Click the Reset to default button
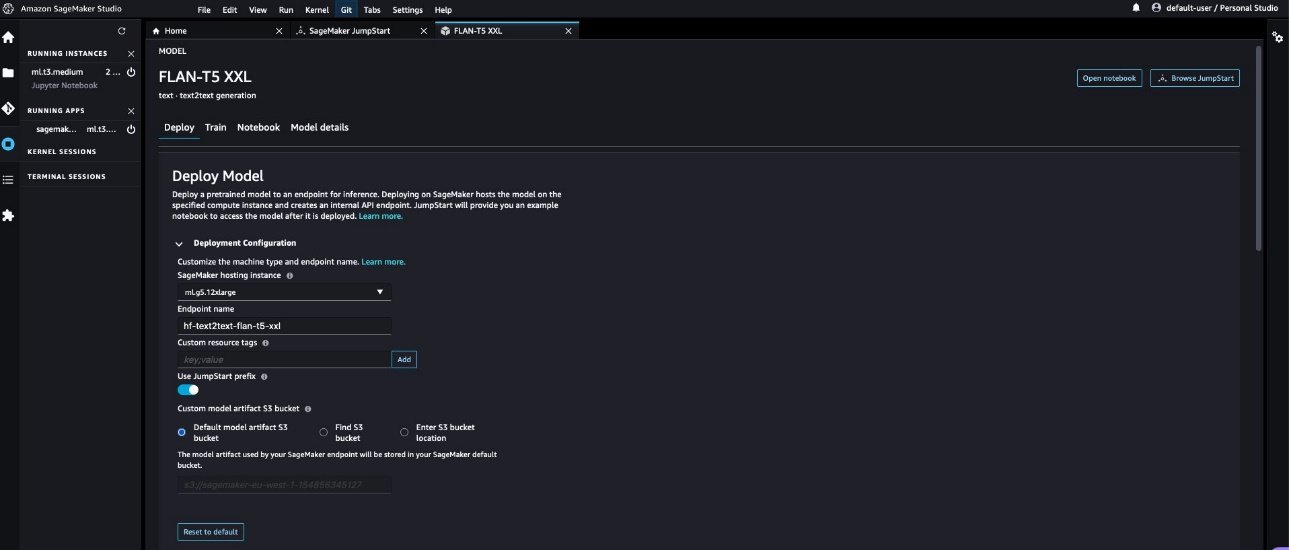Viewport: 1289px width, 550px height. (x=210, y=532)
